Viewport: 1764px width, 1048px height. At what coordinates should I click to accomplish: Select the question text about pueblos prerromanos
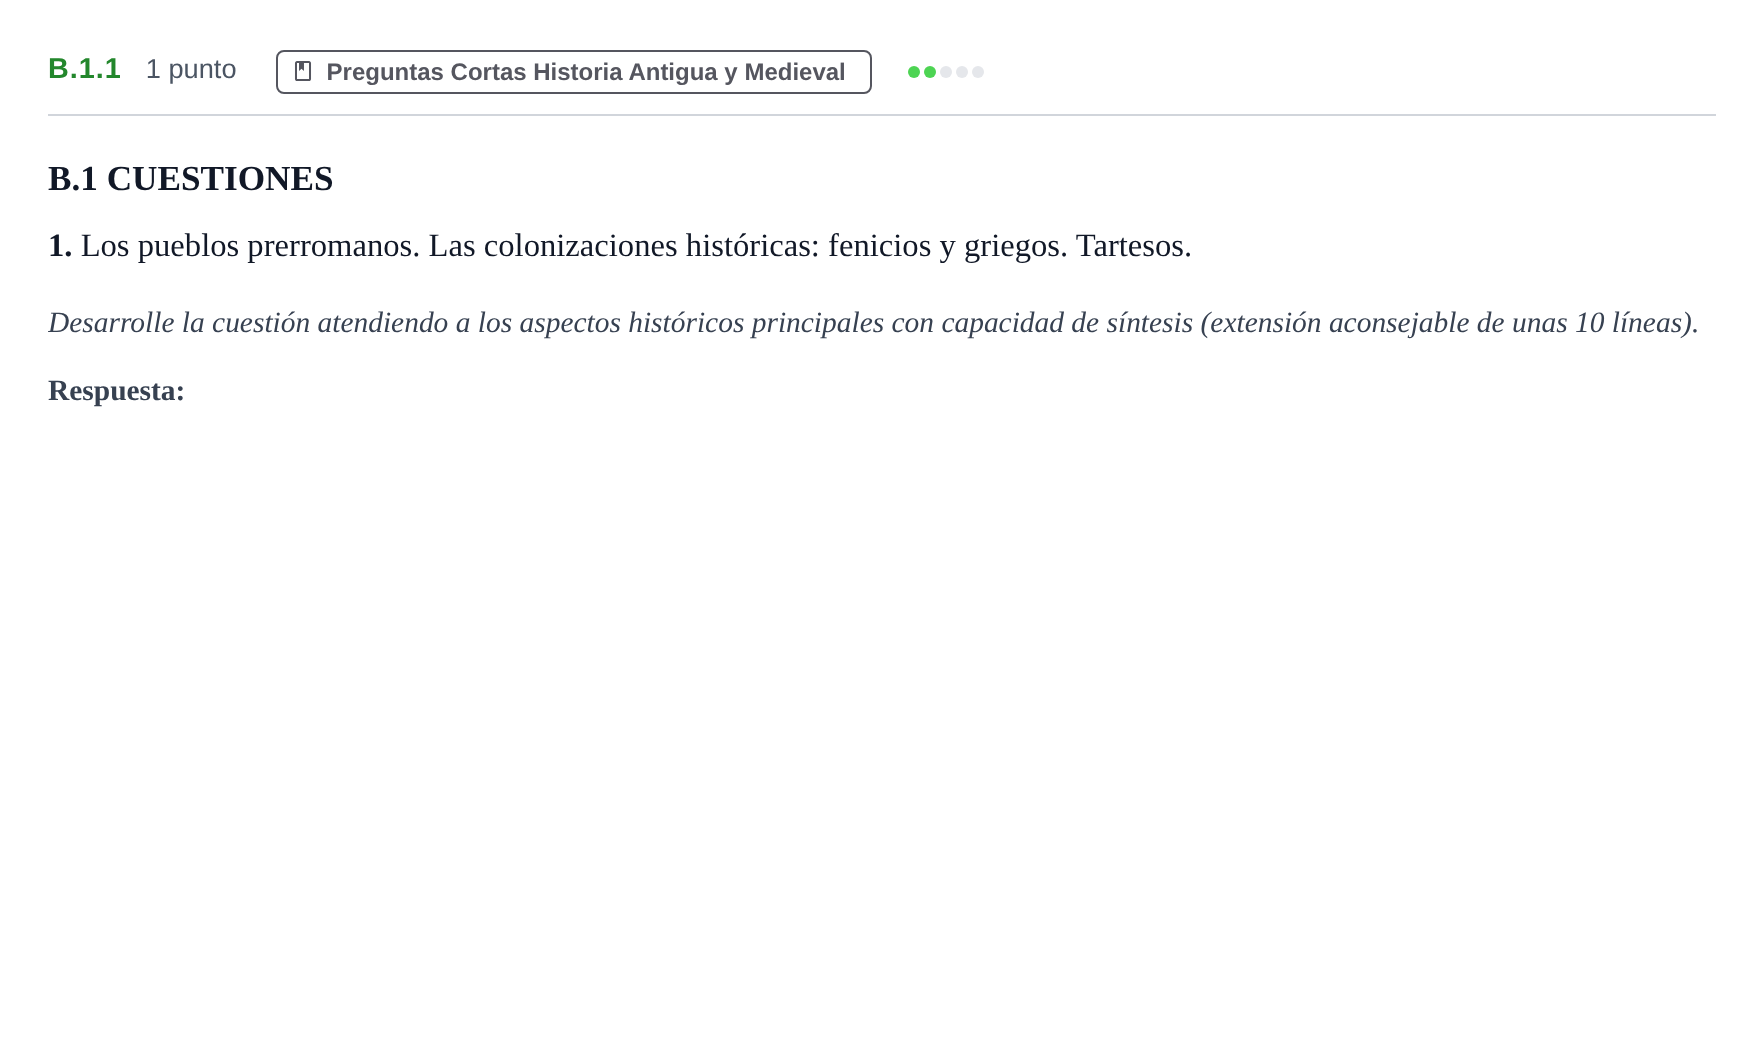tap(620, 246)
